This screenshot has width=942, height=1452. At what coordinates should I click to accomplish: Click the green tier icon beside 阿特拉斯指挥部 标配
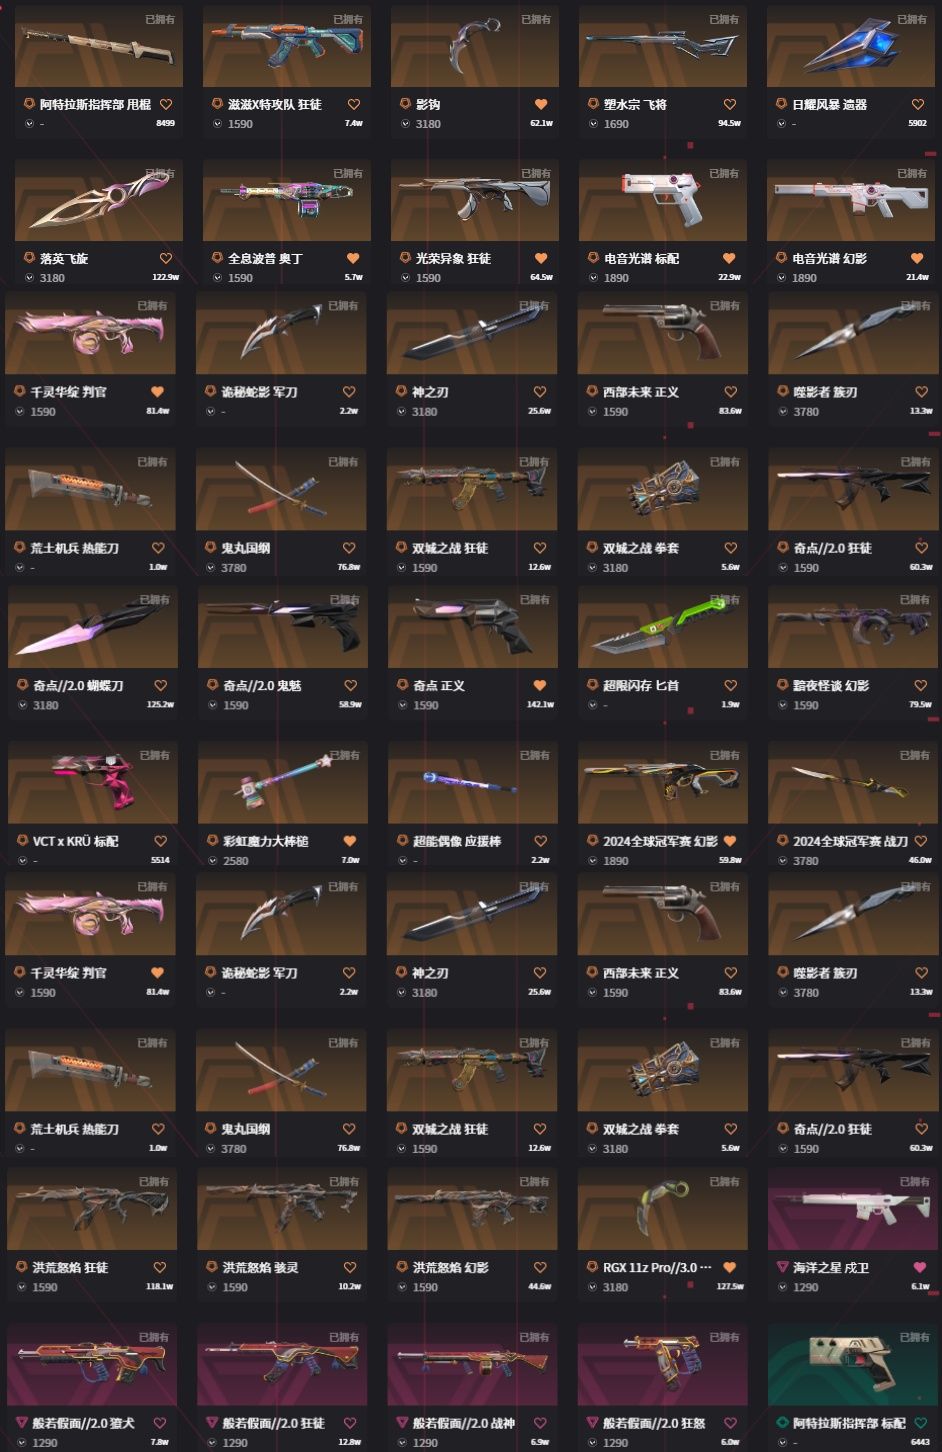pos(784,1423)
